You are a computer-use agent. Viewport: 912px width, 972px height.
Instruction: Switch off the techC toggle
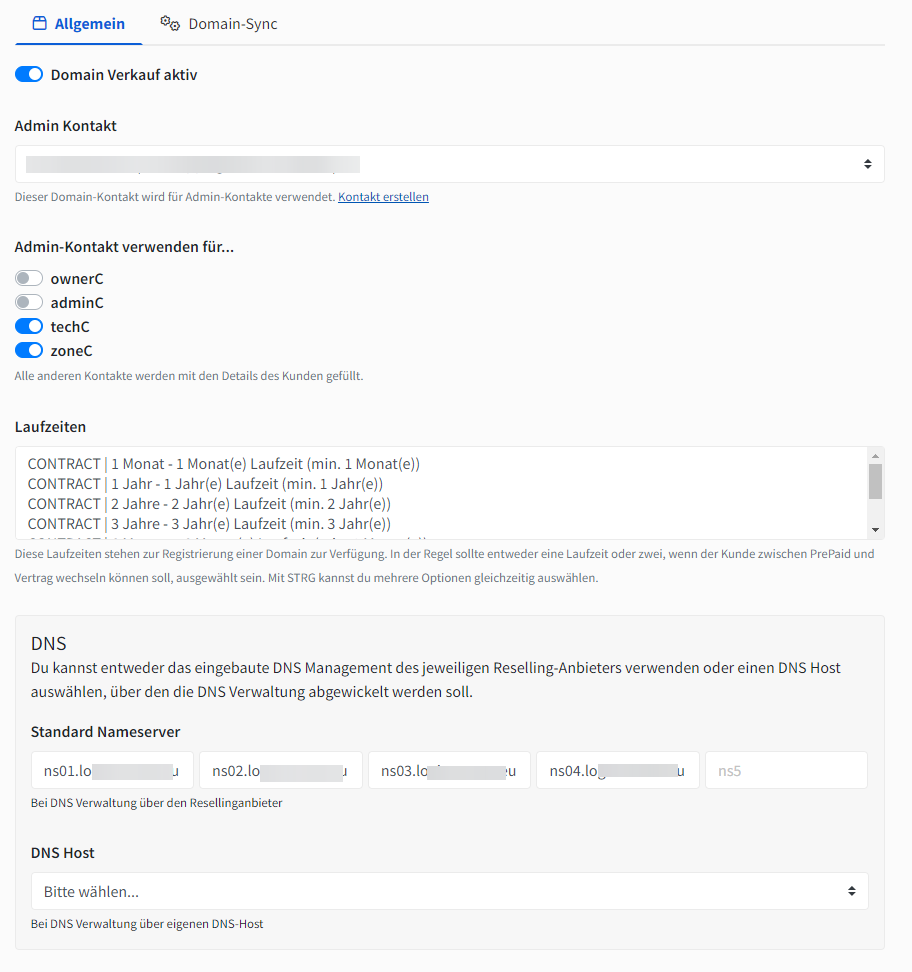[x=29, y=327]
